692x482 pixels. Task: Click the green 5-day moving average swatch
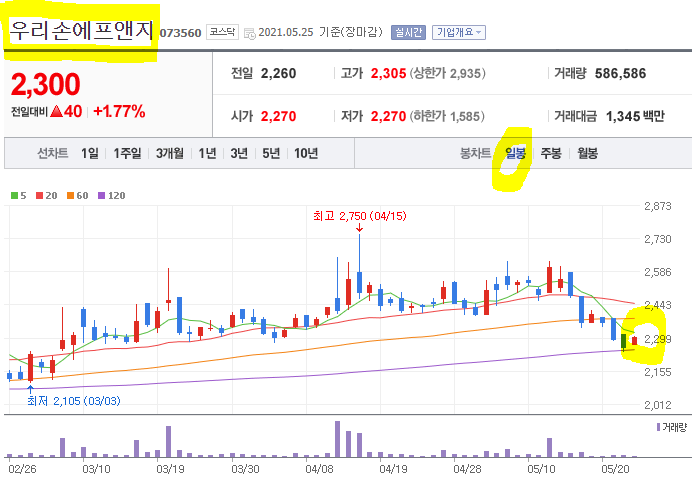(15, 196)
